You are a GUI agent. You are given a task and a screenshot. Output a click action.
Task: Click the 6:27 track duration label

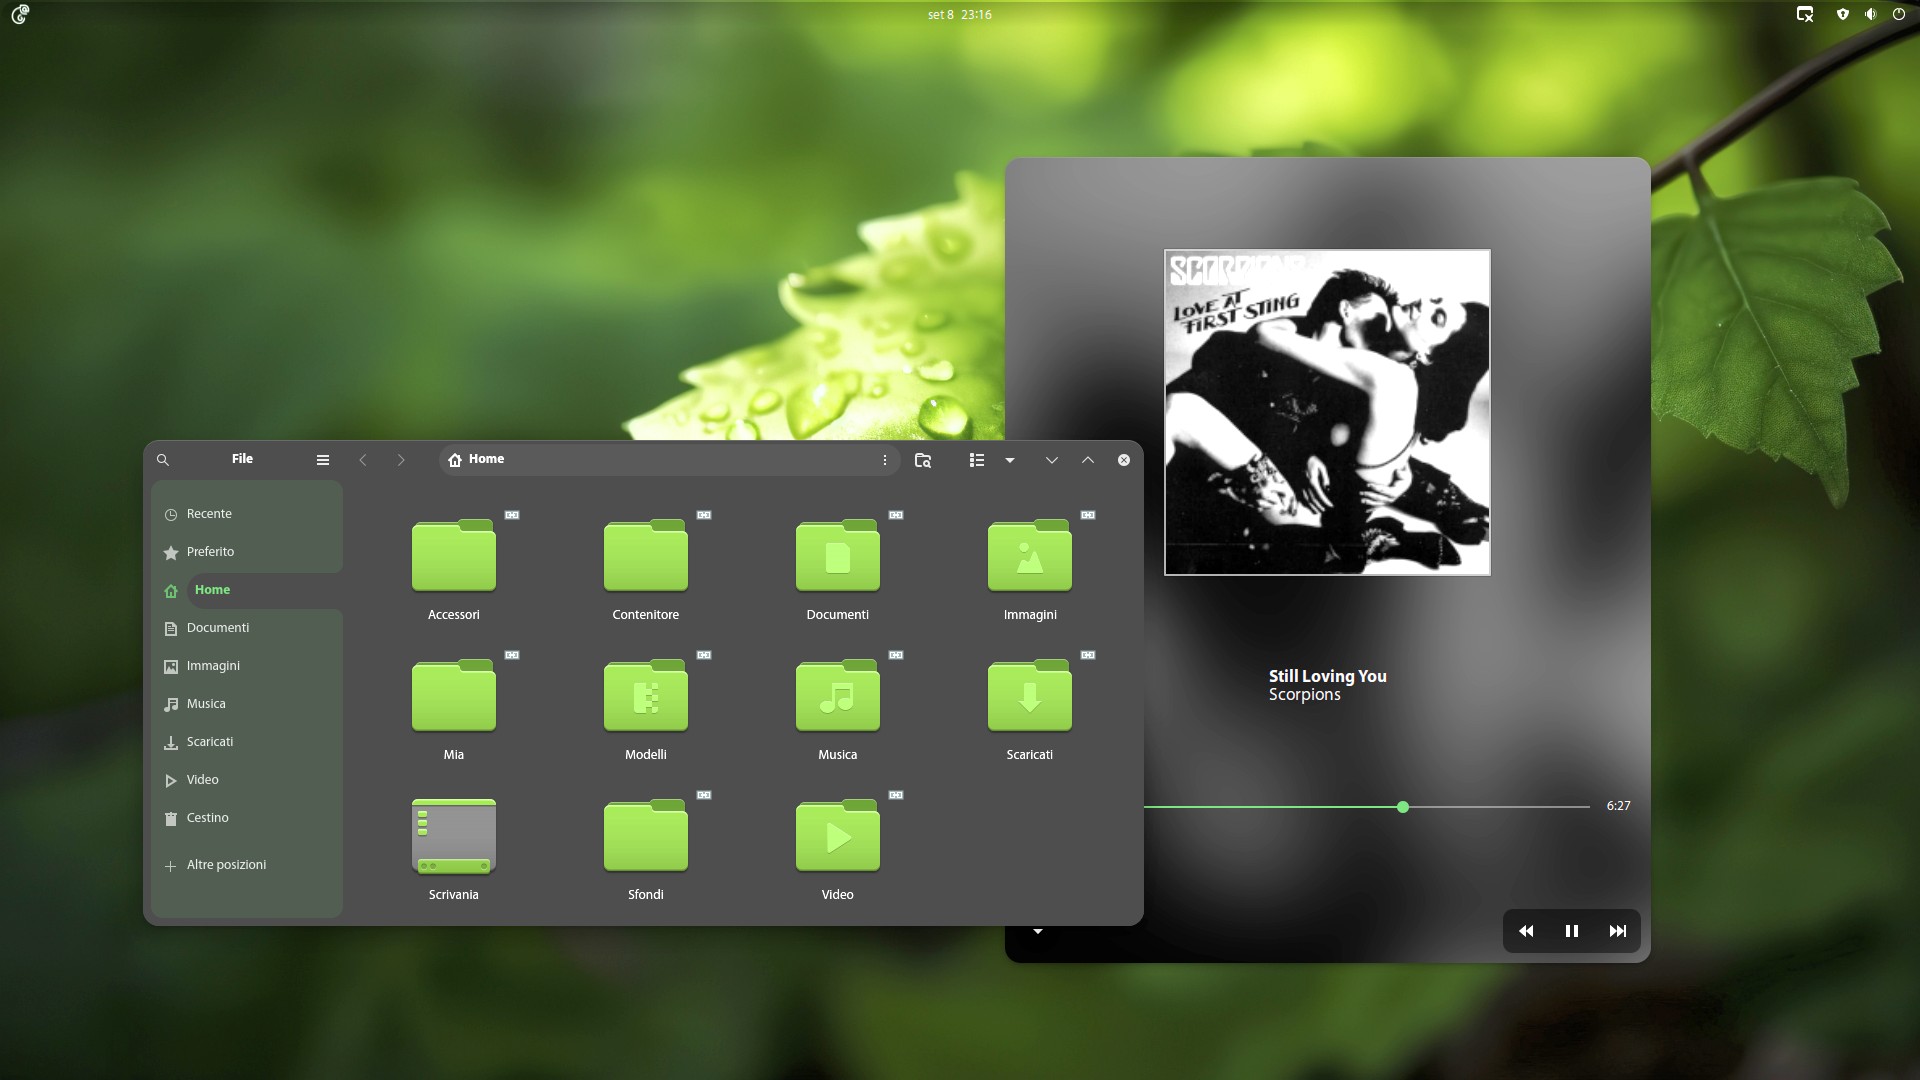[x=1618, y=806]
